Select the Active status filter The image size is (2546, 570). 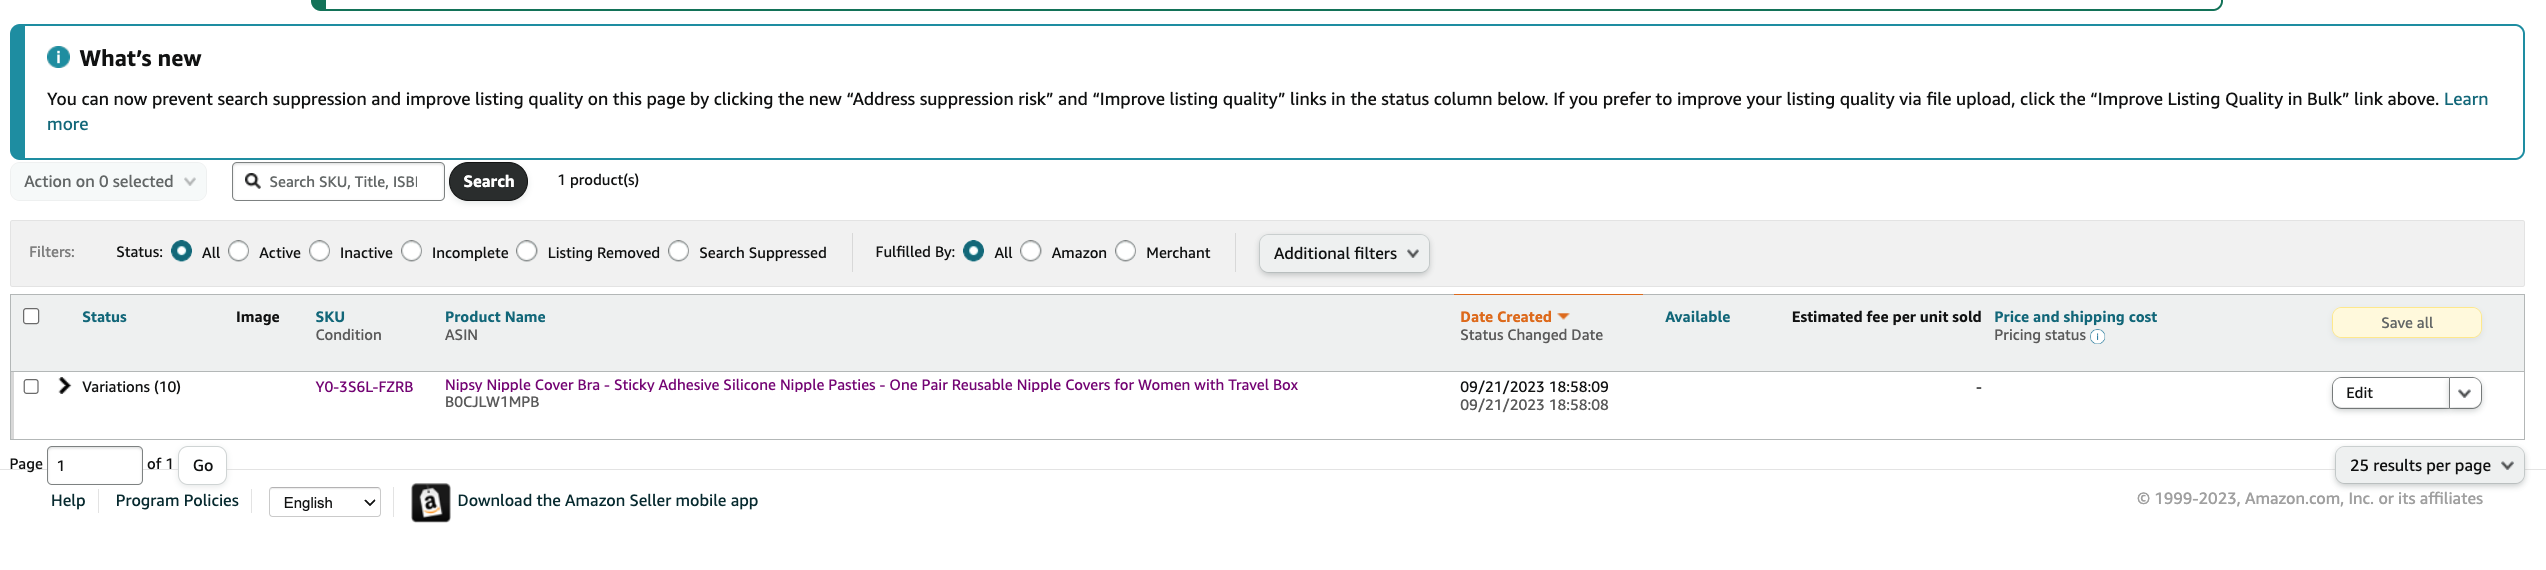click(239, 251)
